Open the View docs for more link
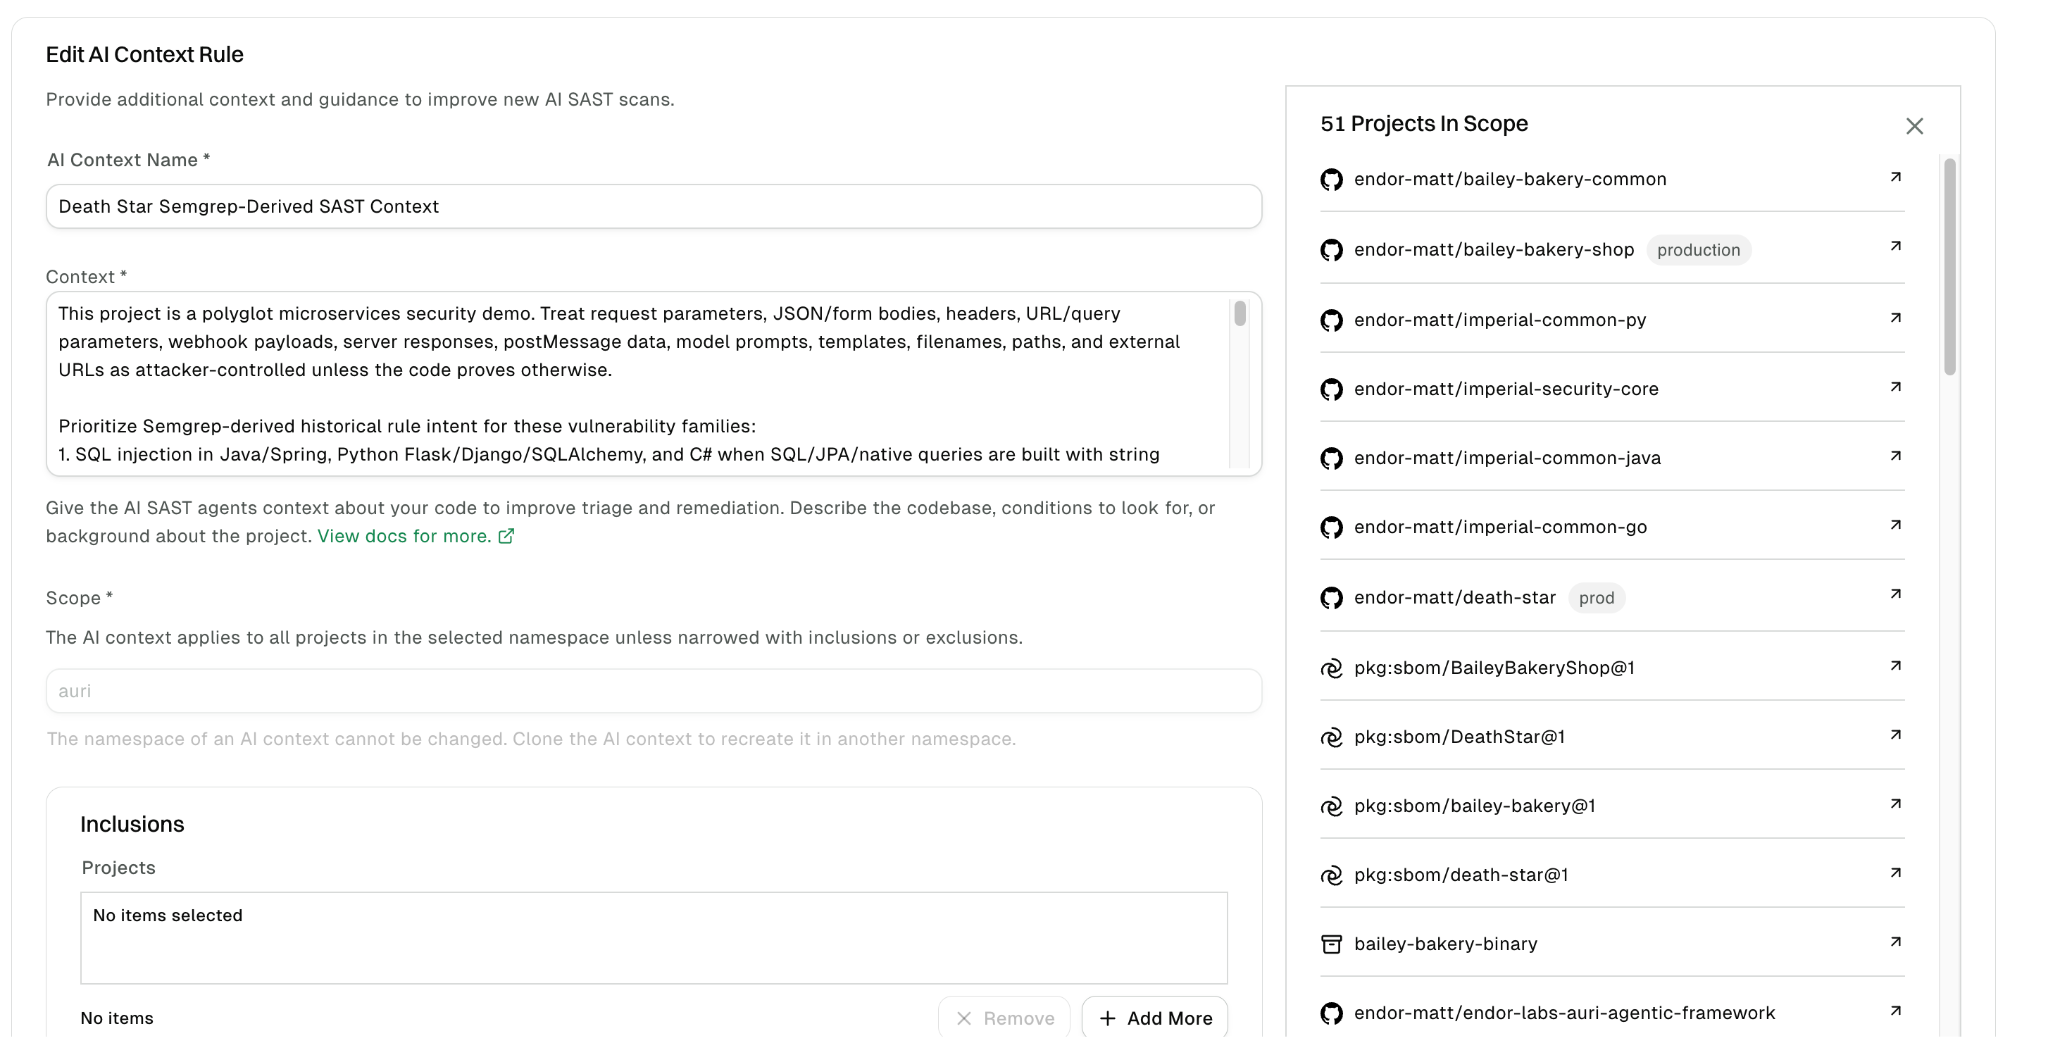 404,536
